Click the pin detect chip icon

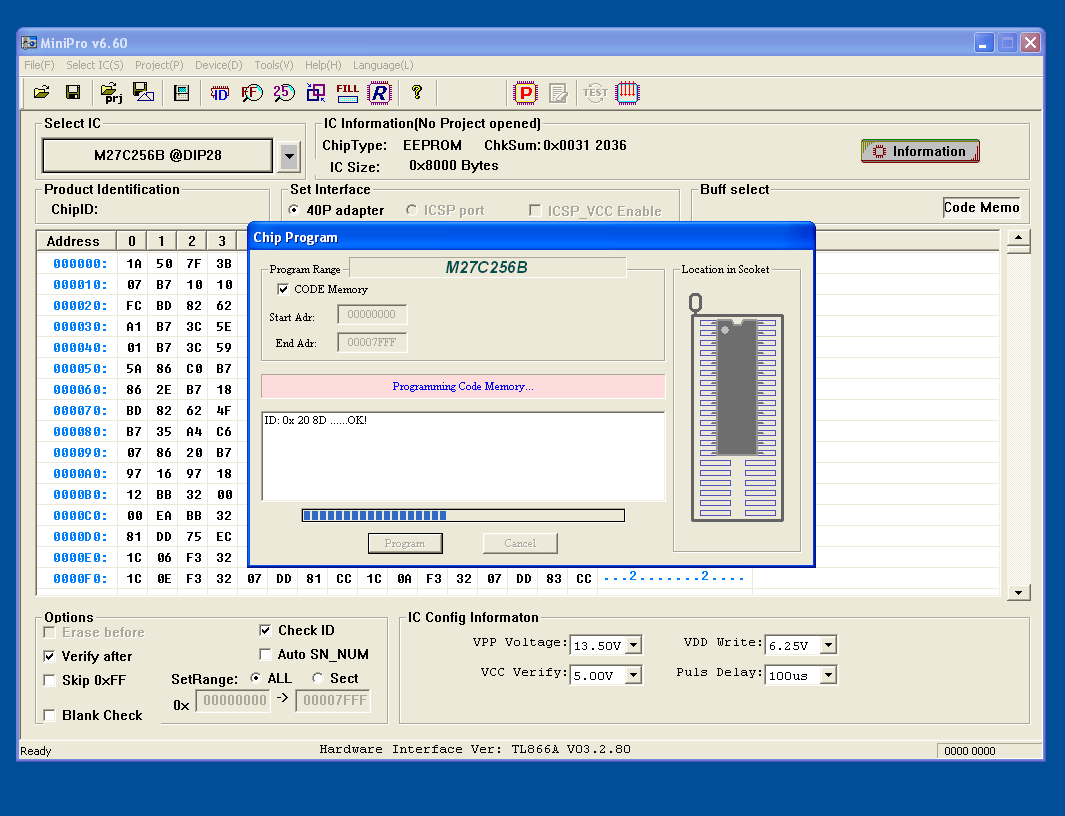point(627,92)
